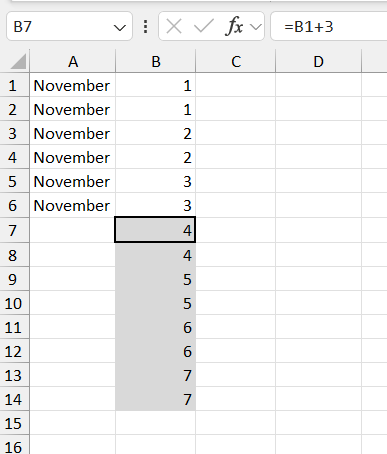Open the Name Box dropdown arrow
Image resolution: width=387 pixels, height=454 pixels.
[x=119, y=27]
